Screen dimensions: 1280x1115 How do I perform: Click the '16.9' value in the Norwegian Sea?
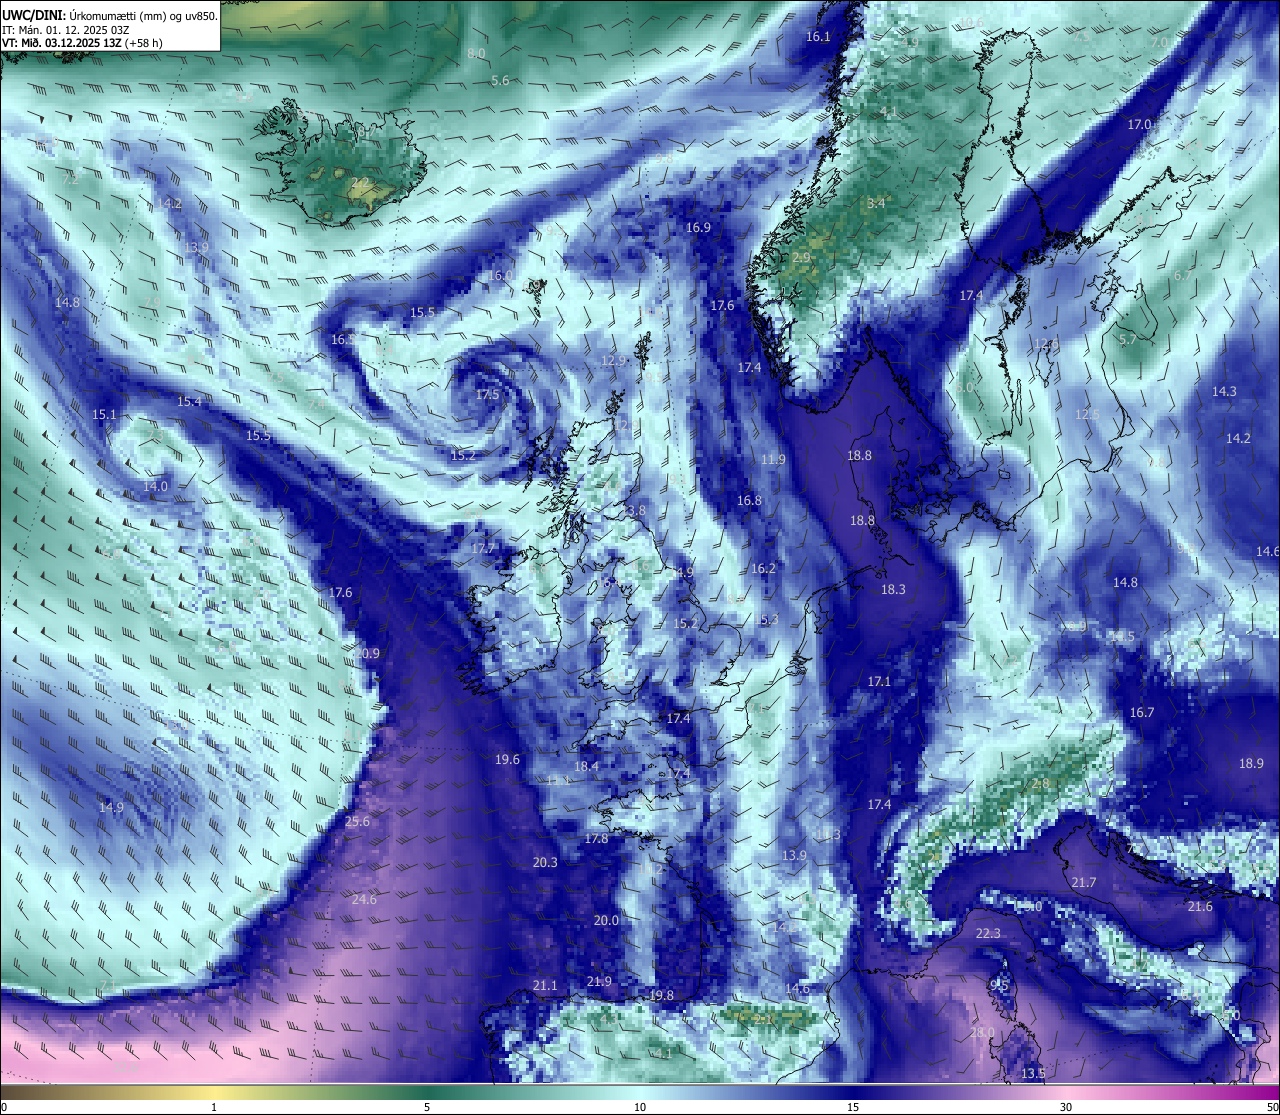(698, 228)
